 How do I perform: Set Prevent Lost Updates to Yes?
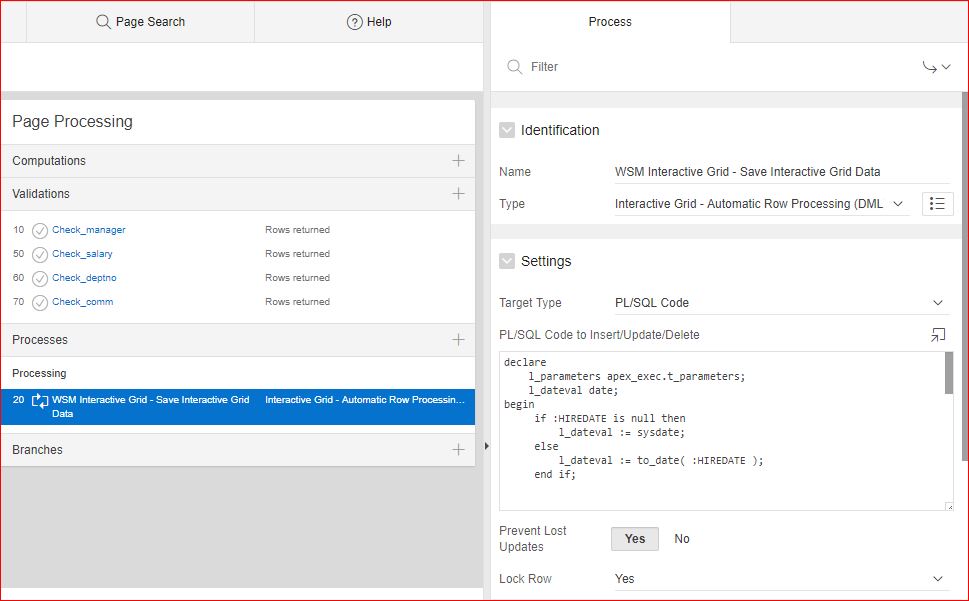click(635, 539)
